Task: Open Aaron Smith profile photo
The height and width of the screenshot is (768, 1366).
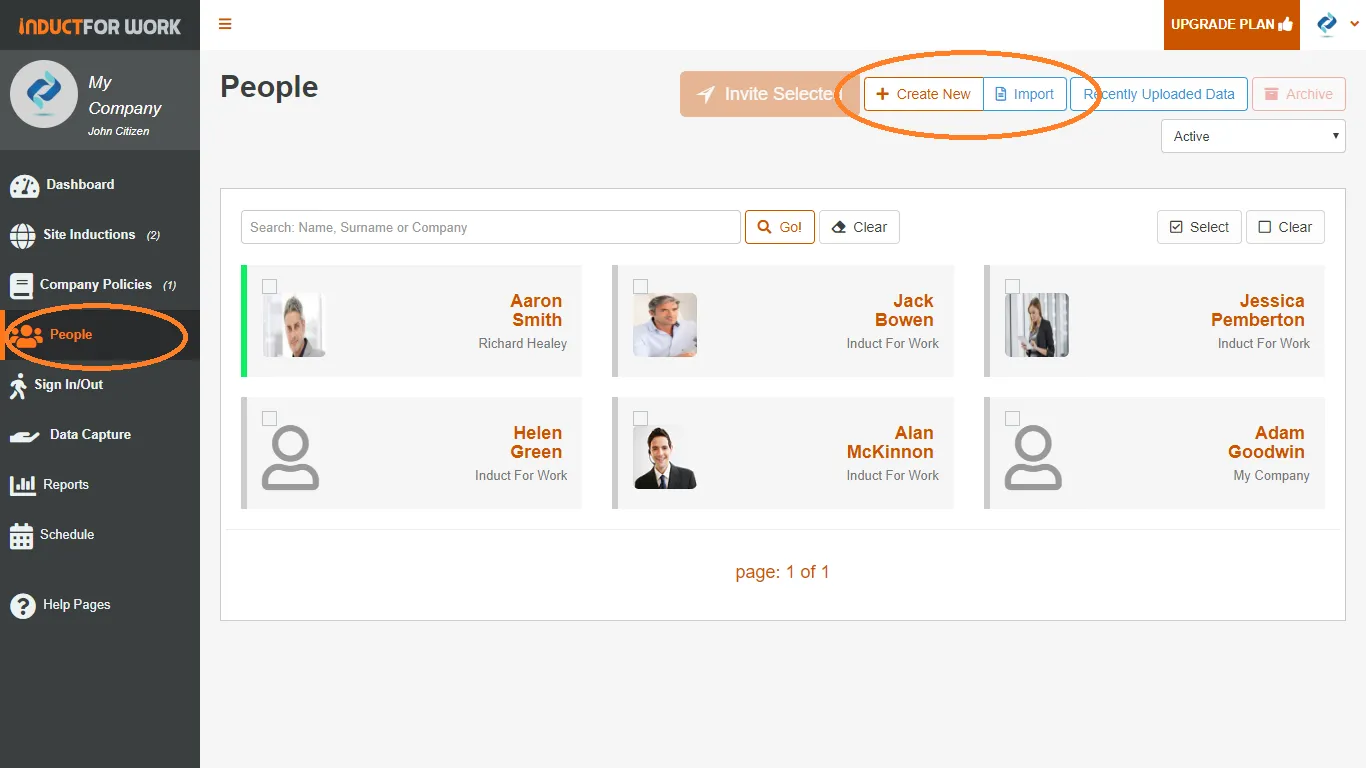Action: [x=293, y=325]
